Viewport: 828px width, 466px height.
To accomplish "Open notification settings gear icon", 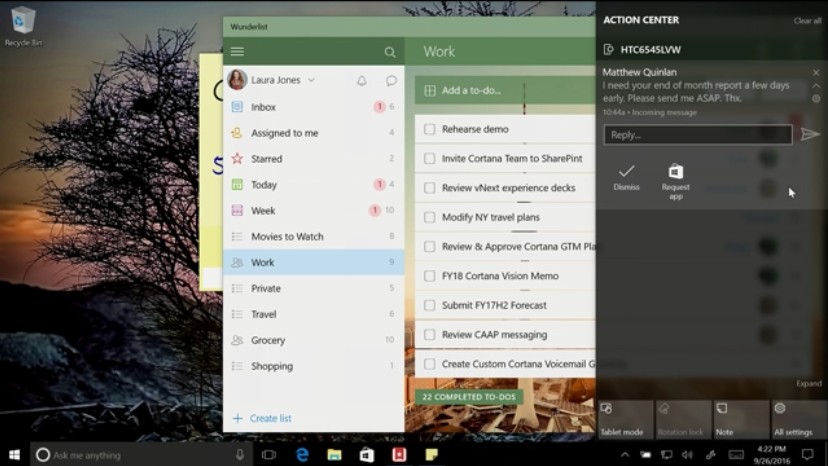I will (x=816, y=98).
